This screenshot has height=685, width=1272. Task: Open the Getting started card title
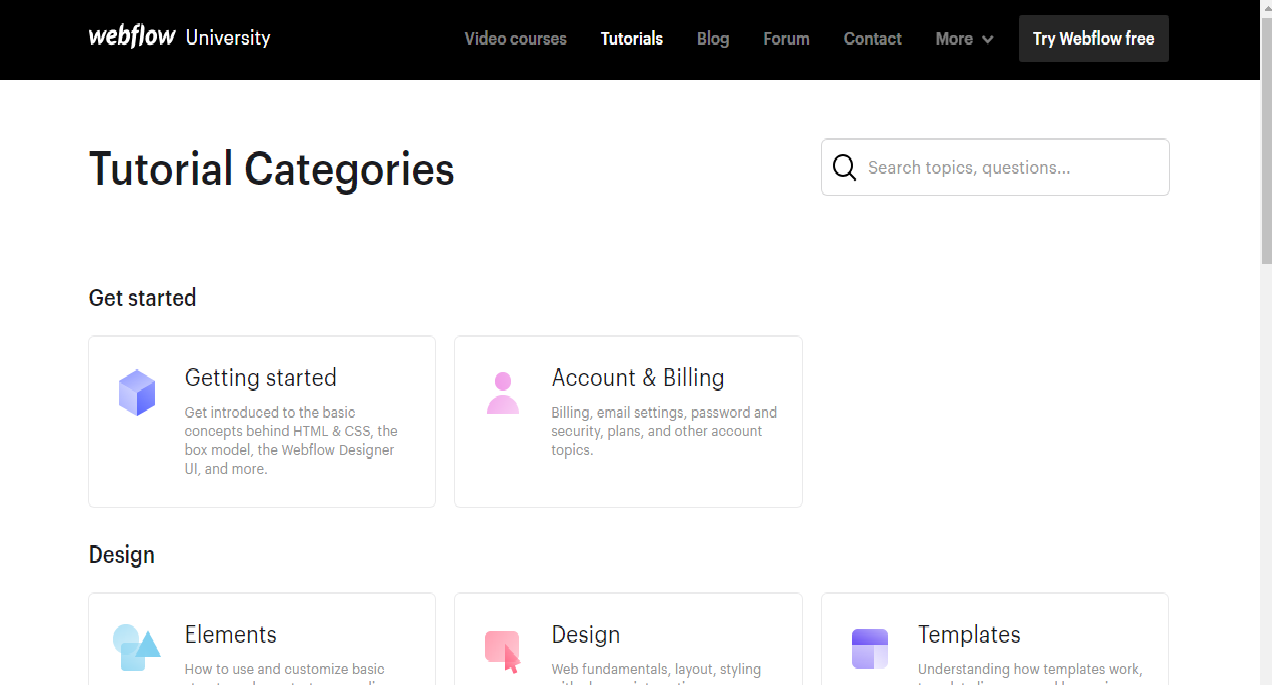260,378
